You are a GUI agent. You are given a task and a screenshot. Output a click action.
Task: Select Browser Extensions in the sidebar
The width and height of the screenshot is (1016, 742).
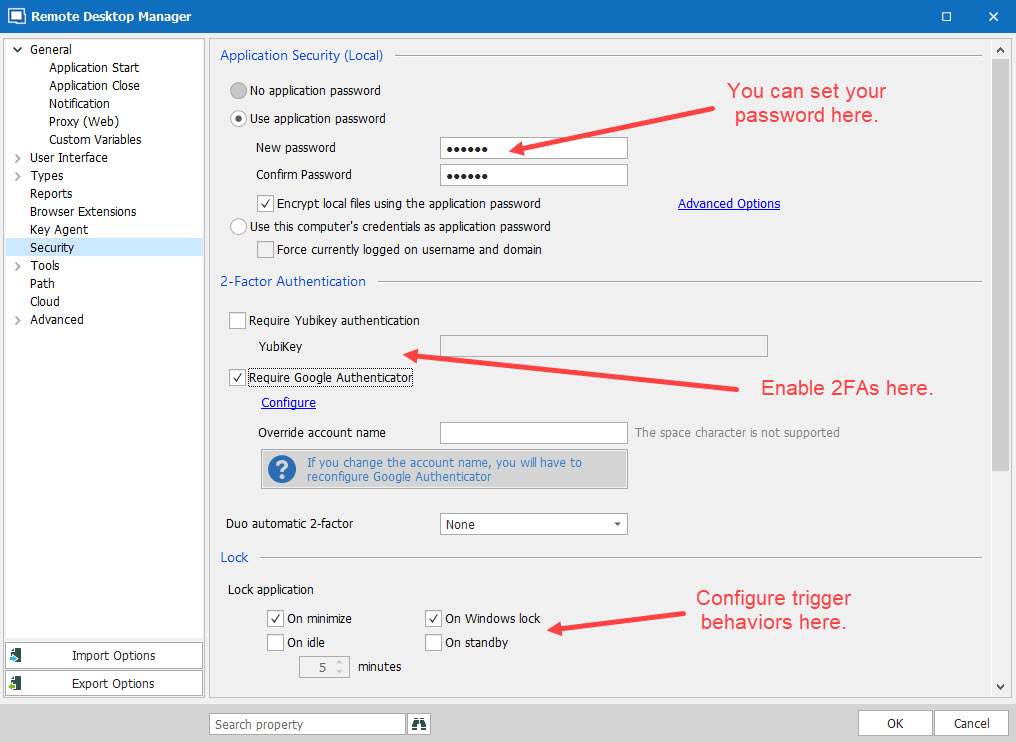83,212
